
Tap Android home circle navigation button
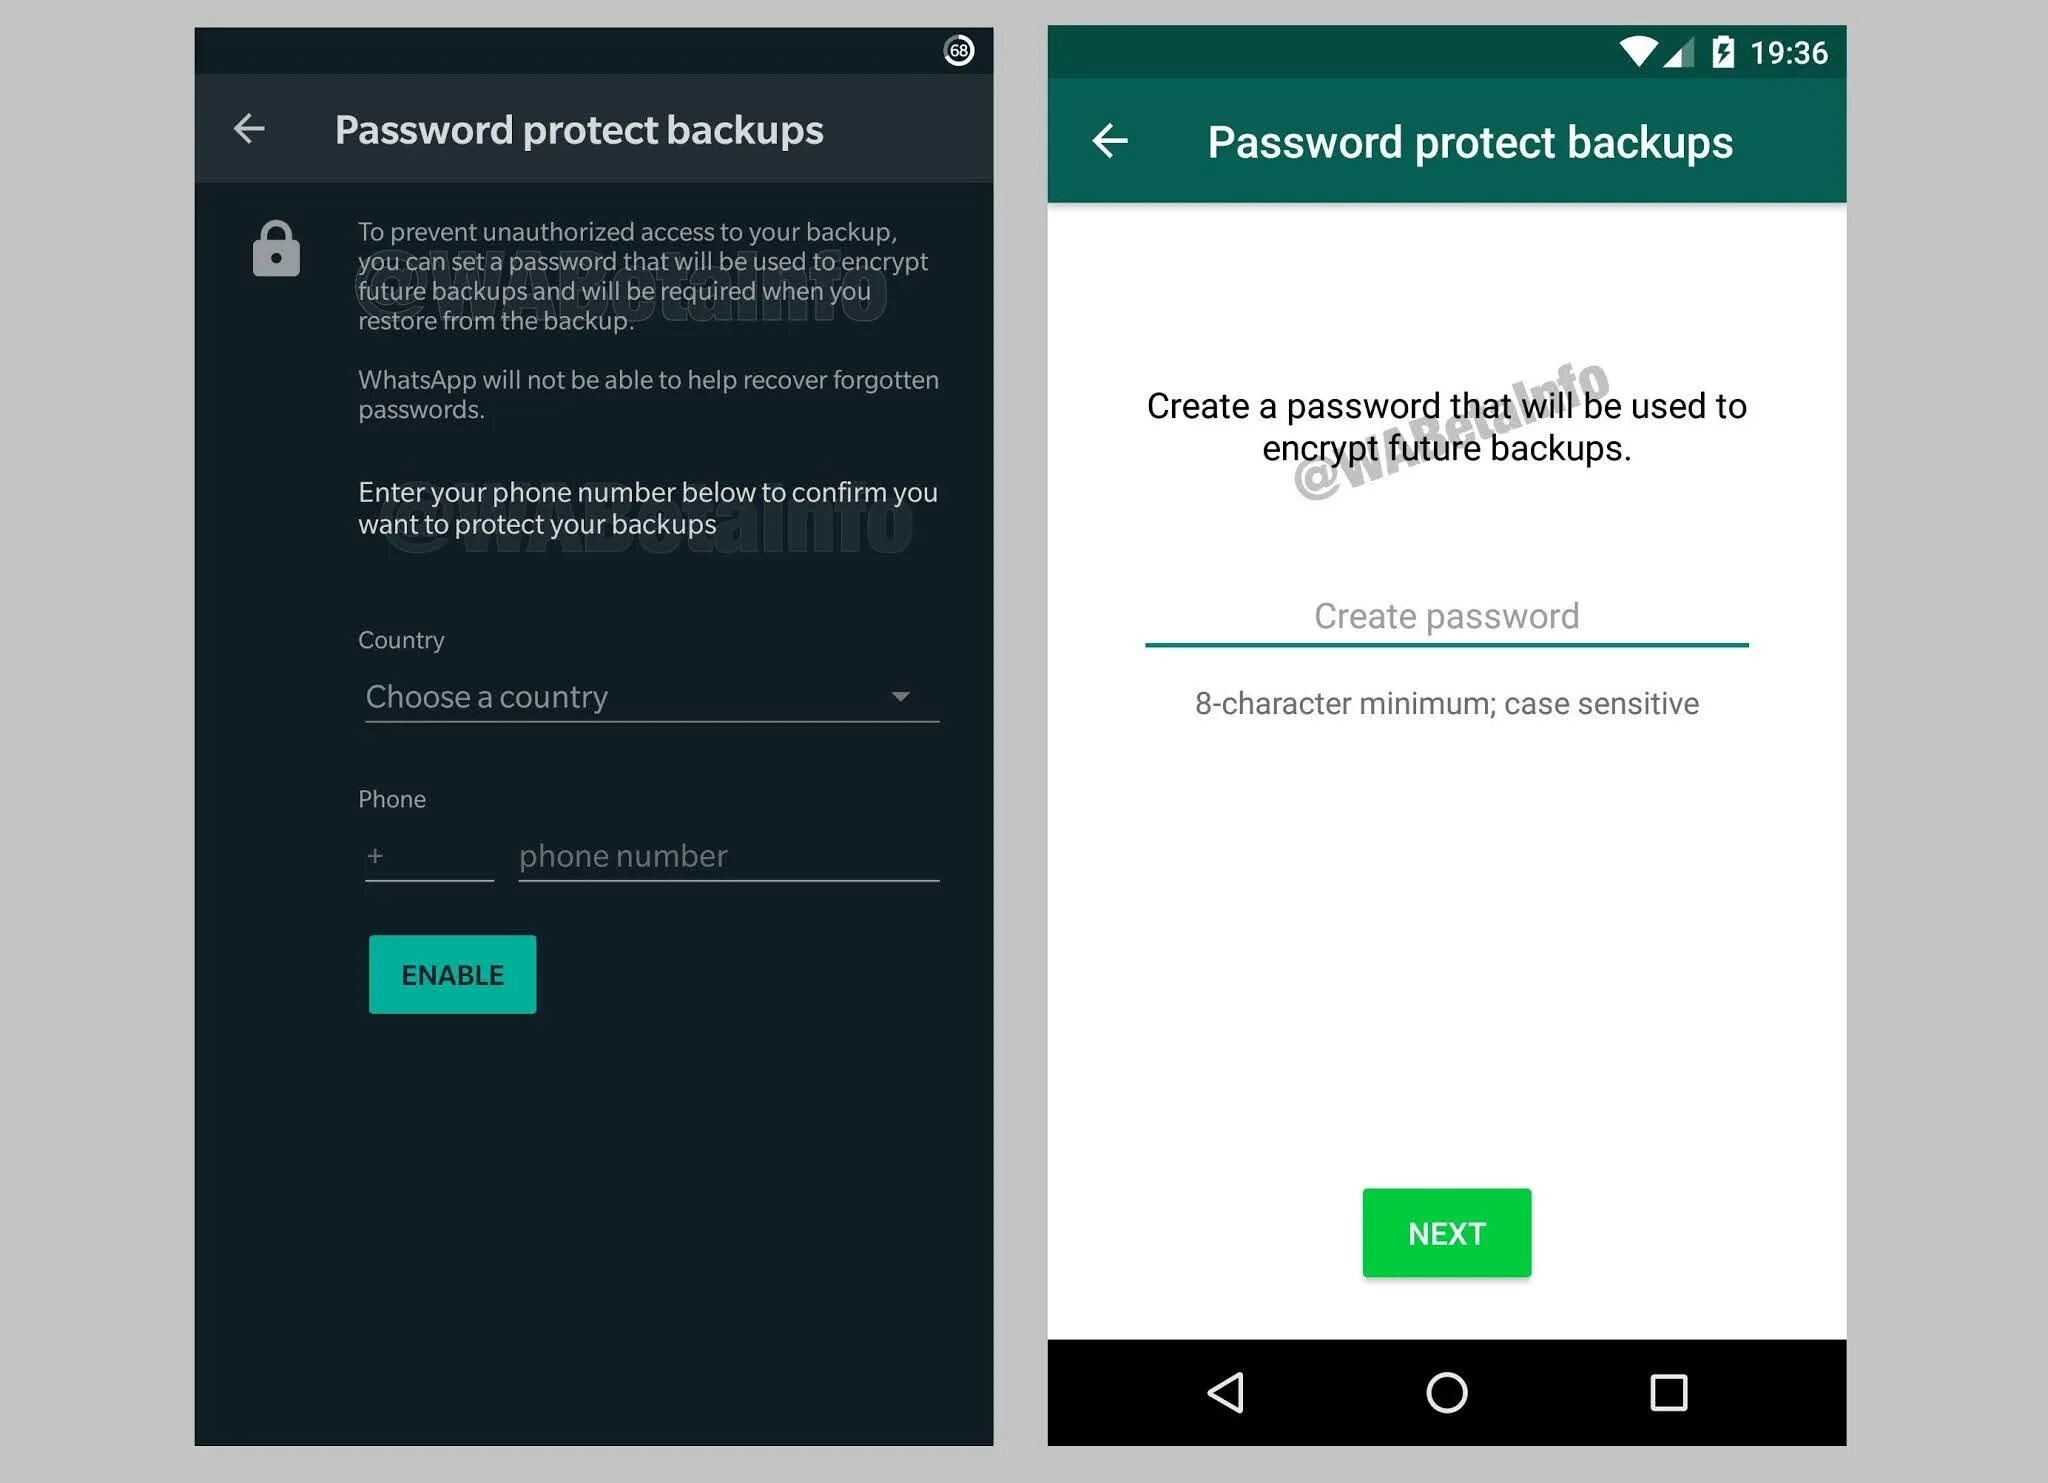coord(1446,1392)
